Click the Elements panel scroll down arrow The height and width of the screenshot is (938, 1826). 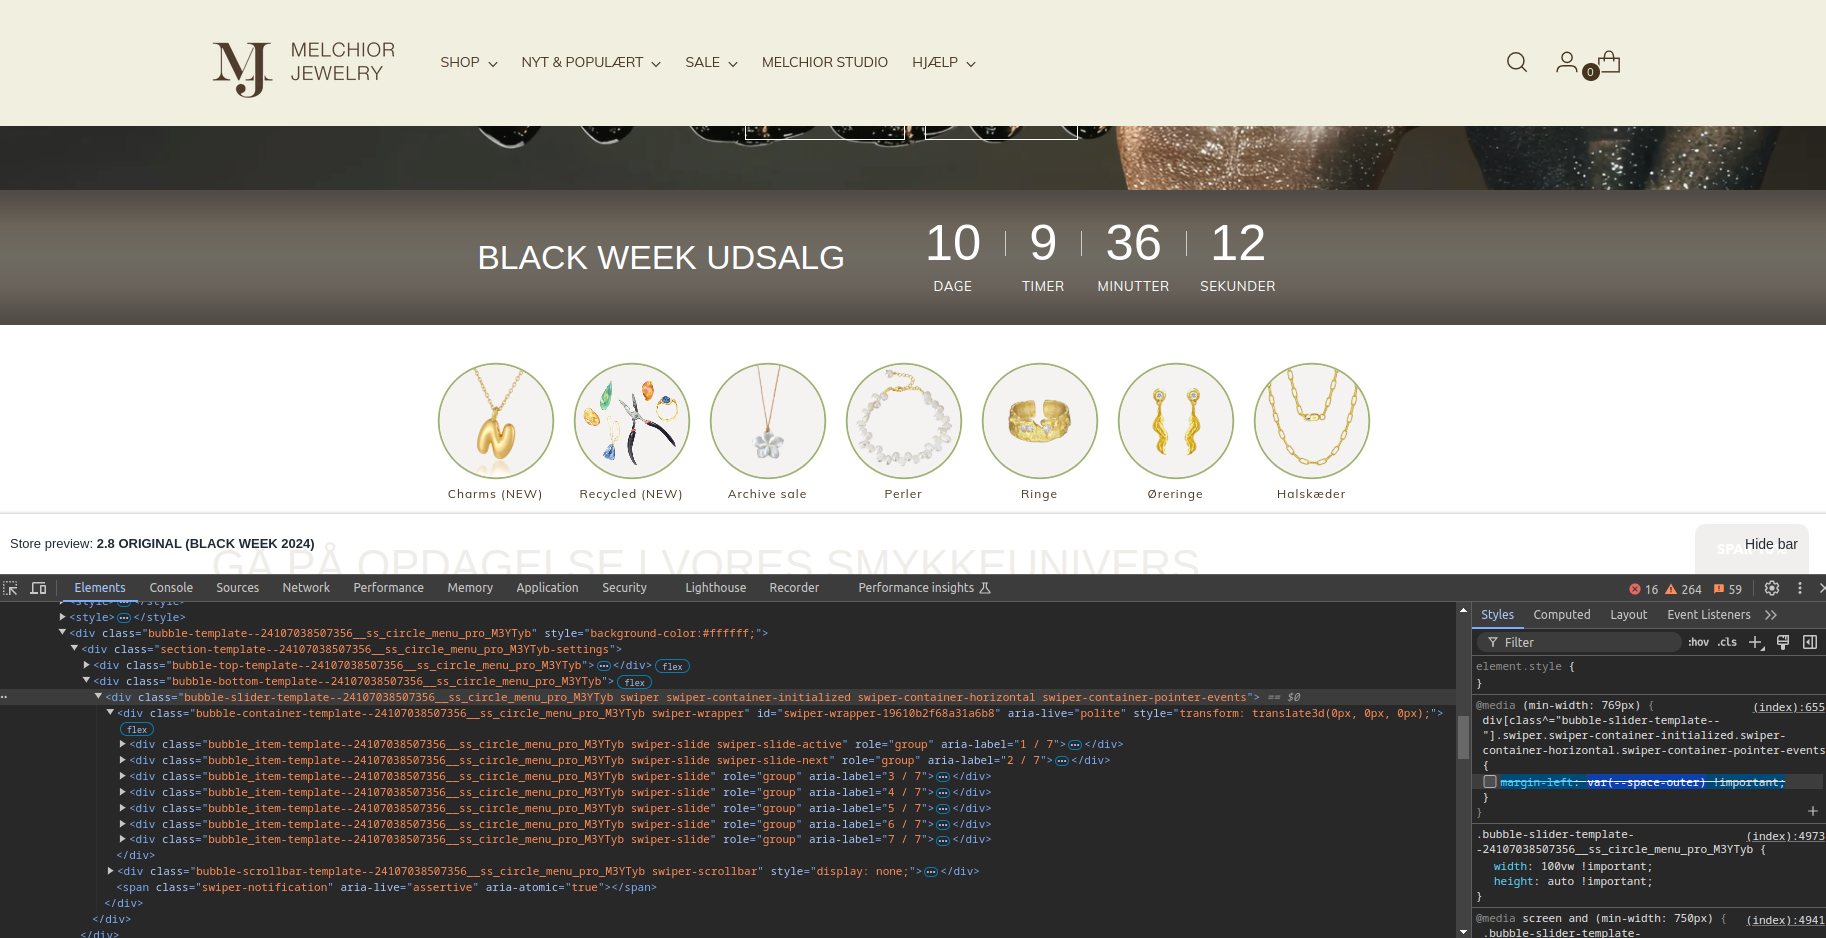tap(1463, 932)
